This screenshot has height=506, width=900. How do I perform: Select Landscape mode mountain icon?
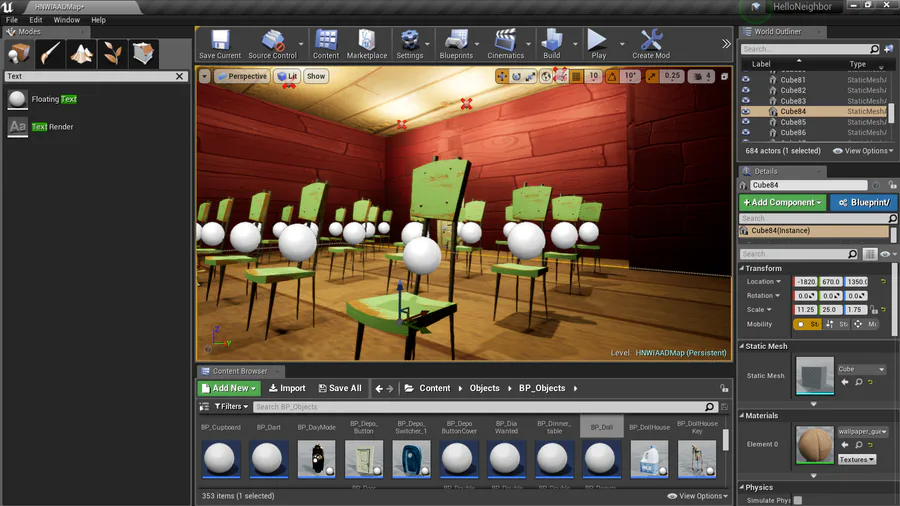(x=81, y=54)
